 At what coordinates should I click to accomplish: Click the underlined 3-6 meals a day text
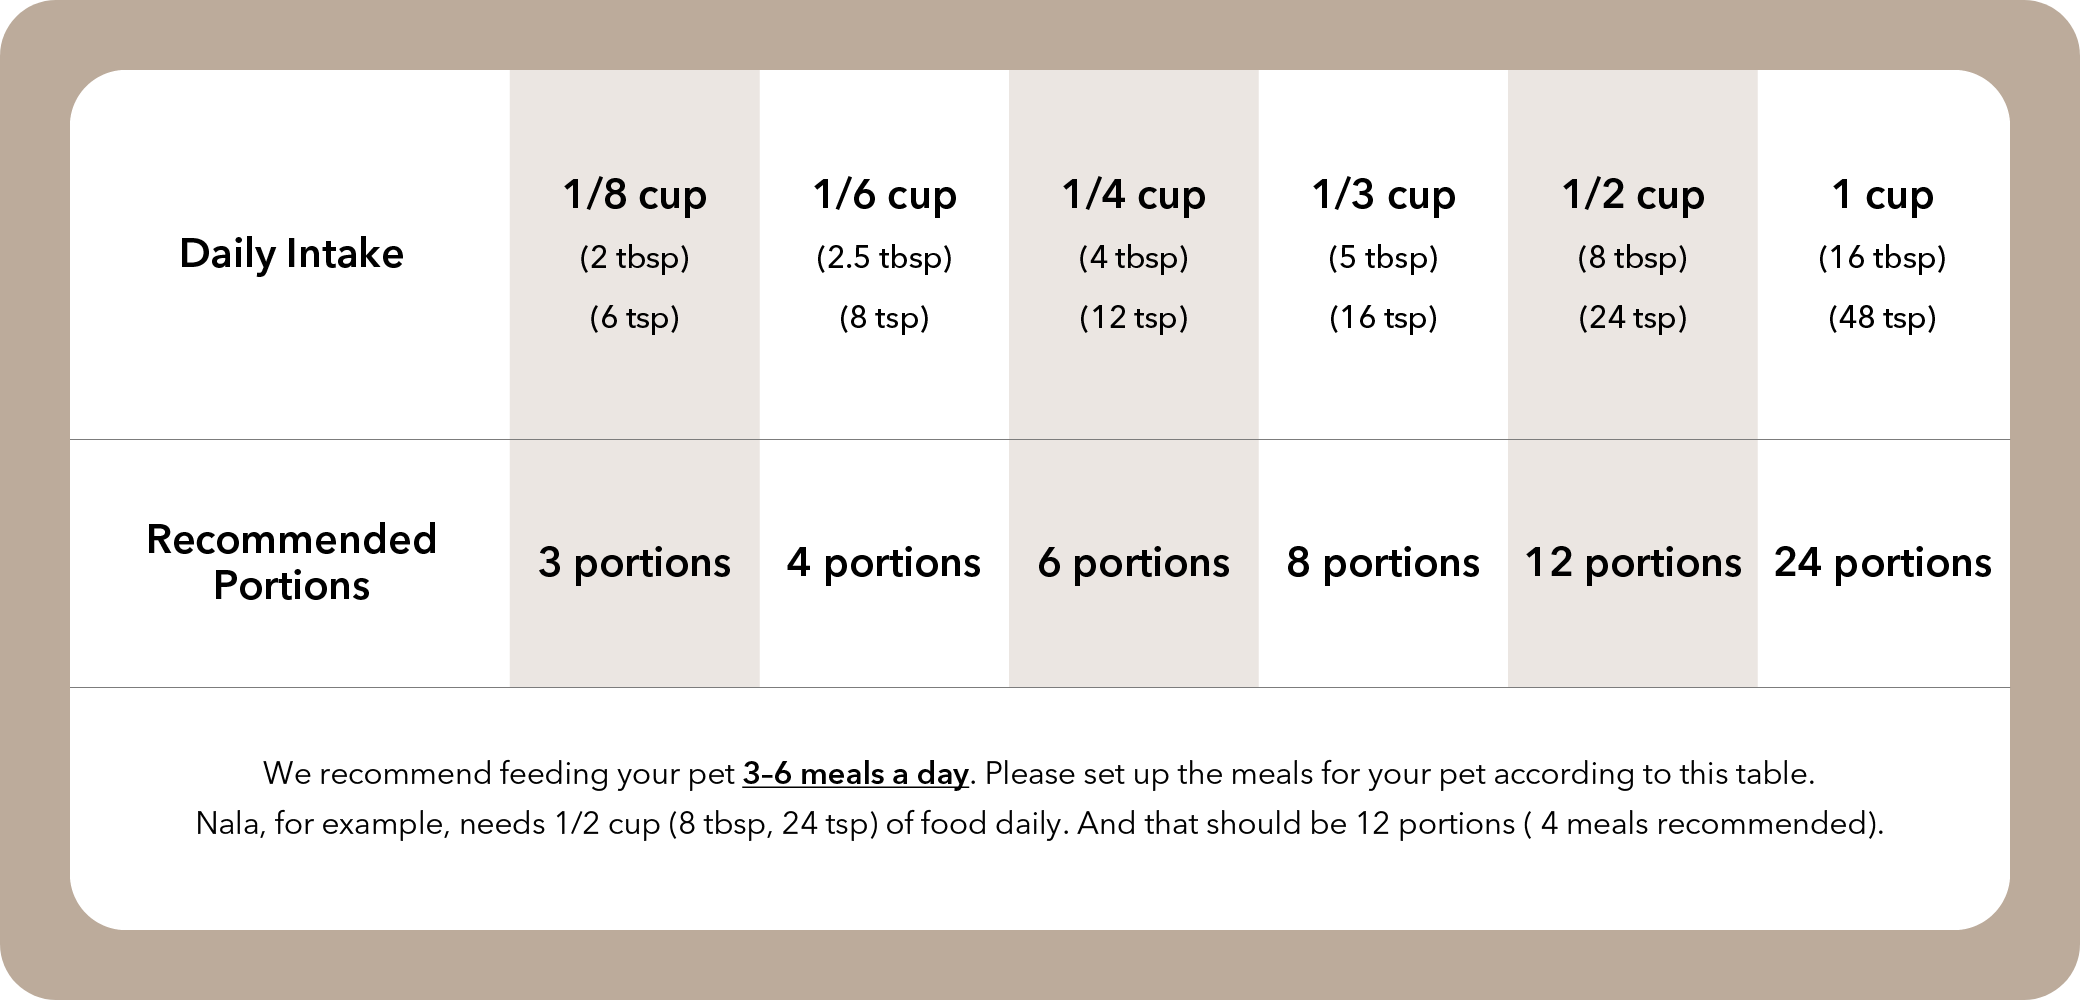pos(855,774)
